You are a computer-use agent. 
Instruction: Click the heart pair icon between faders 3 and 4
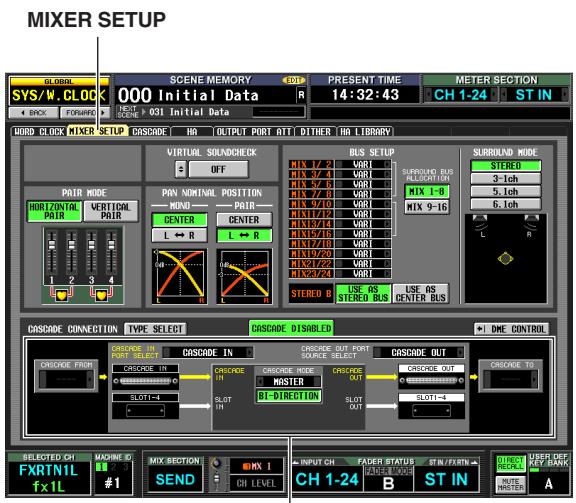click(101, 295)
